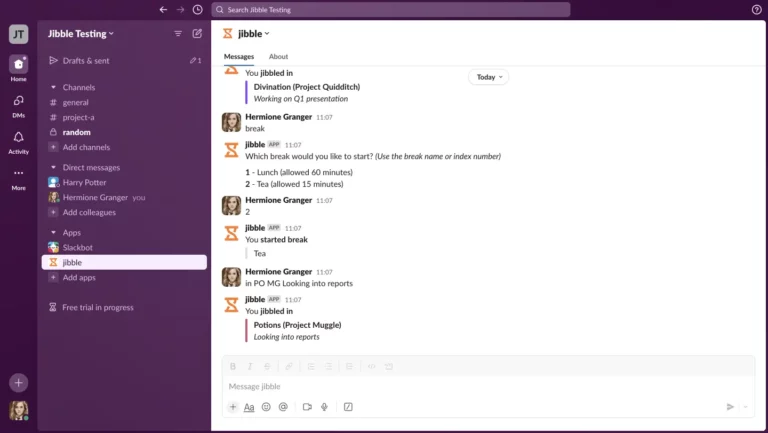Collapse the Channels section
Screen dimensions: 768x433
pos(53,87)
